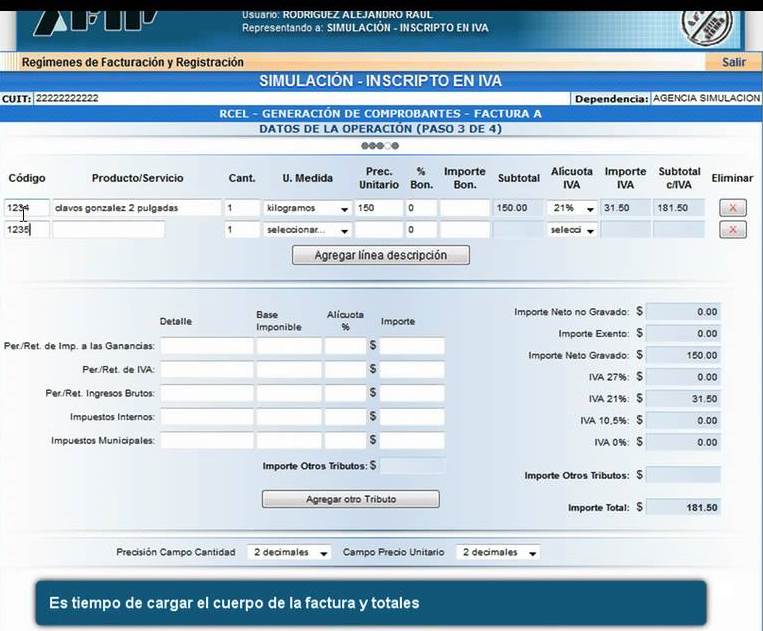The width and height of the screenshot is (763, 631).
Task: Click the Producto/Servicio field of second row
Action: [x=108, y=230]
